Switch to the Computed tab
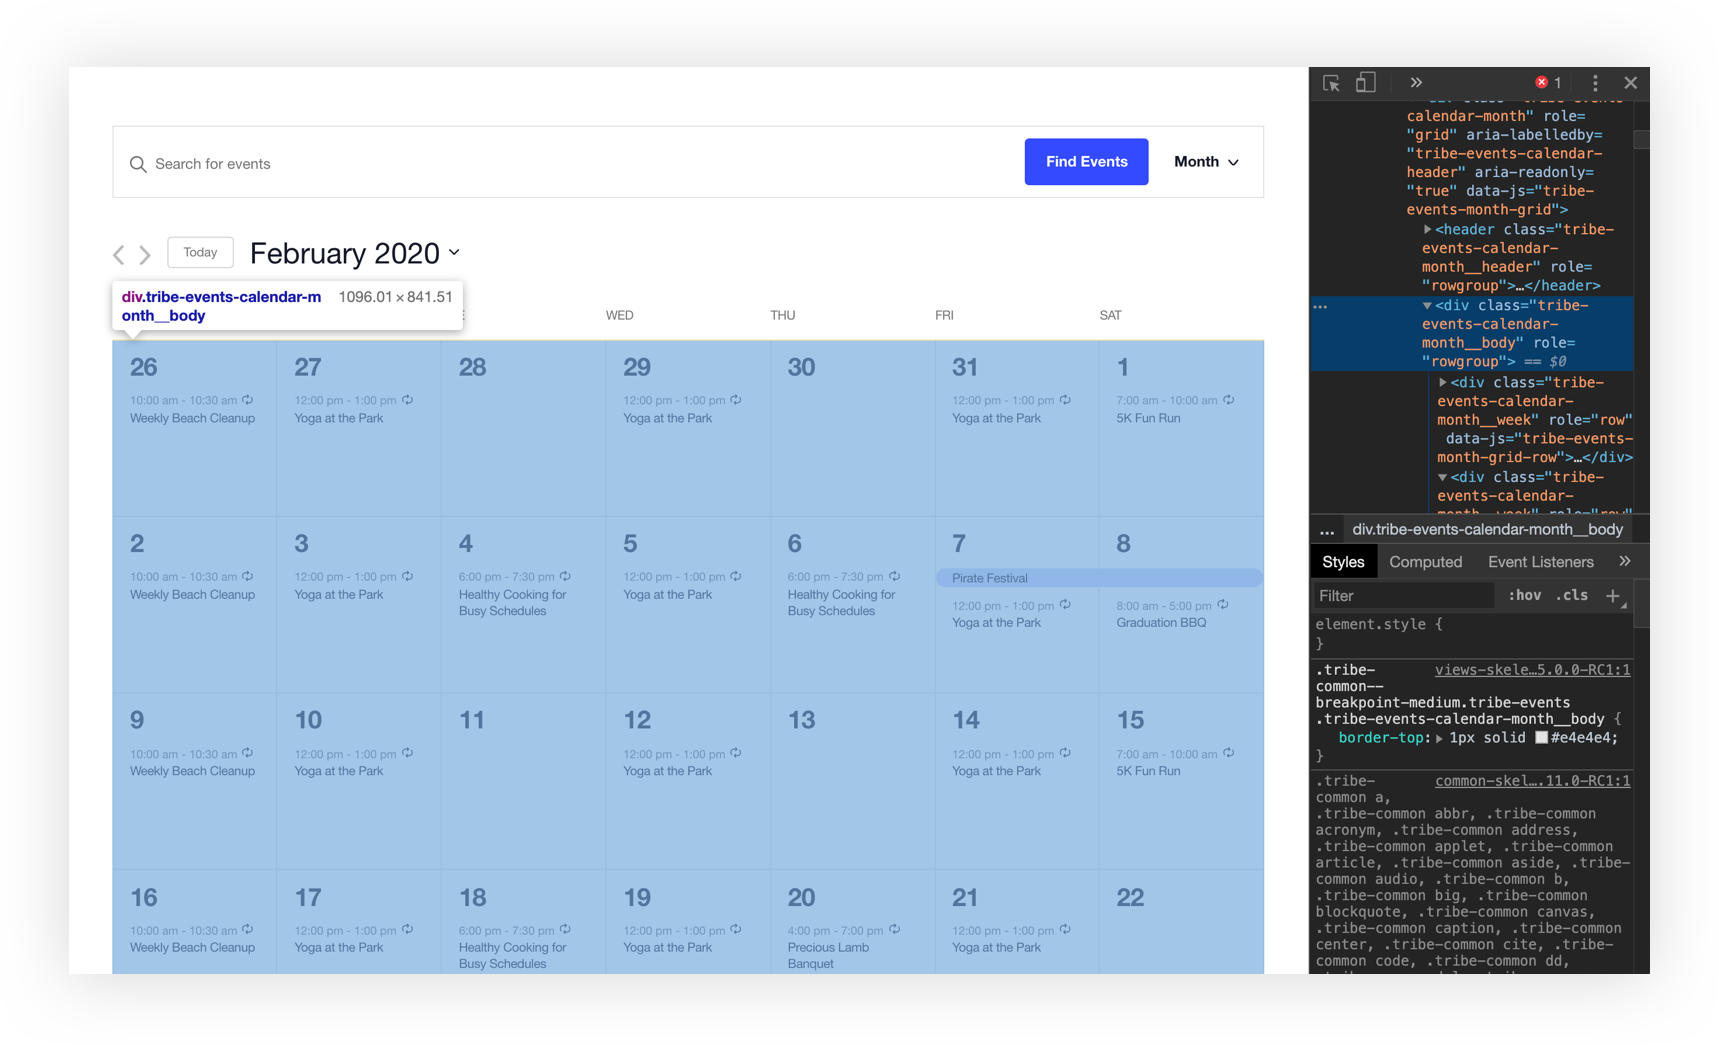The width and height of the screenshot is (1719, 1045). click(1425, 562)
